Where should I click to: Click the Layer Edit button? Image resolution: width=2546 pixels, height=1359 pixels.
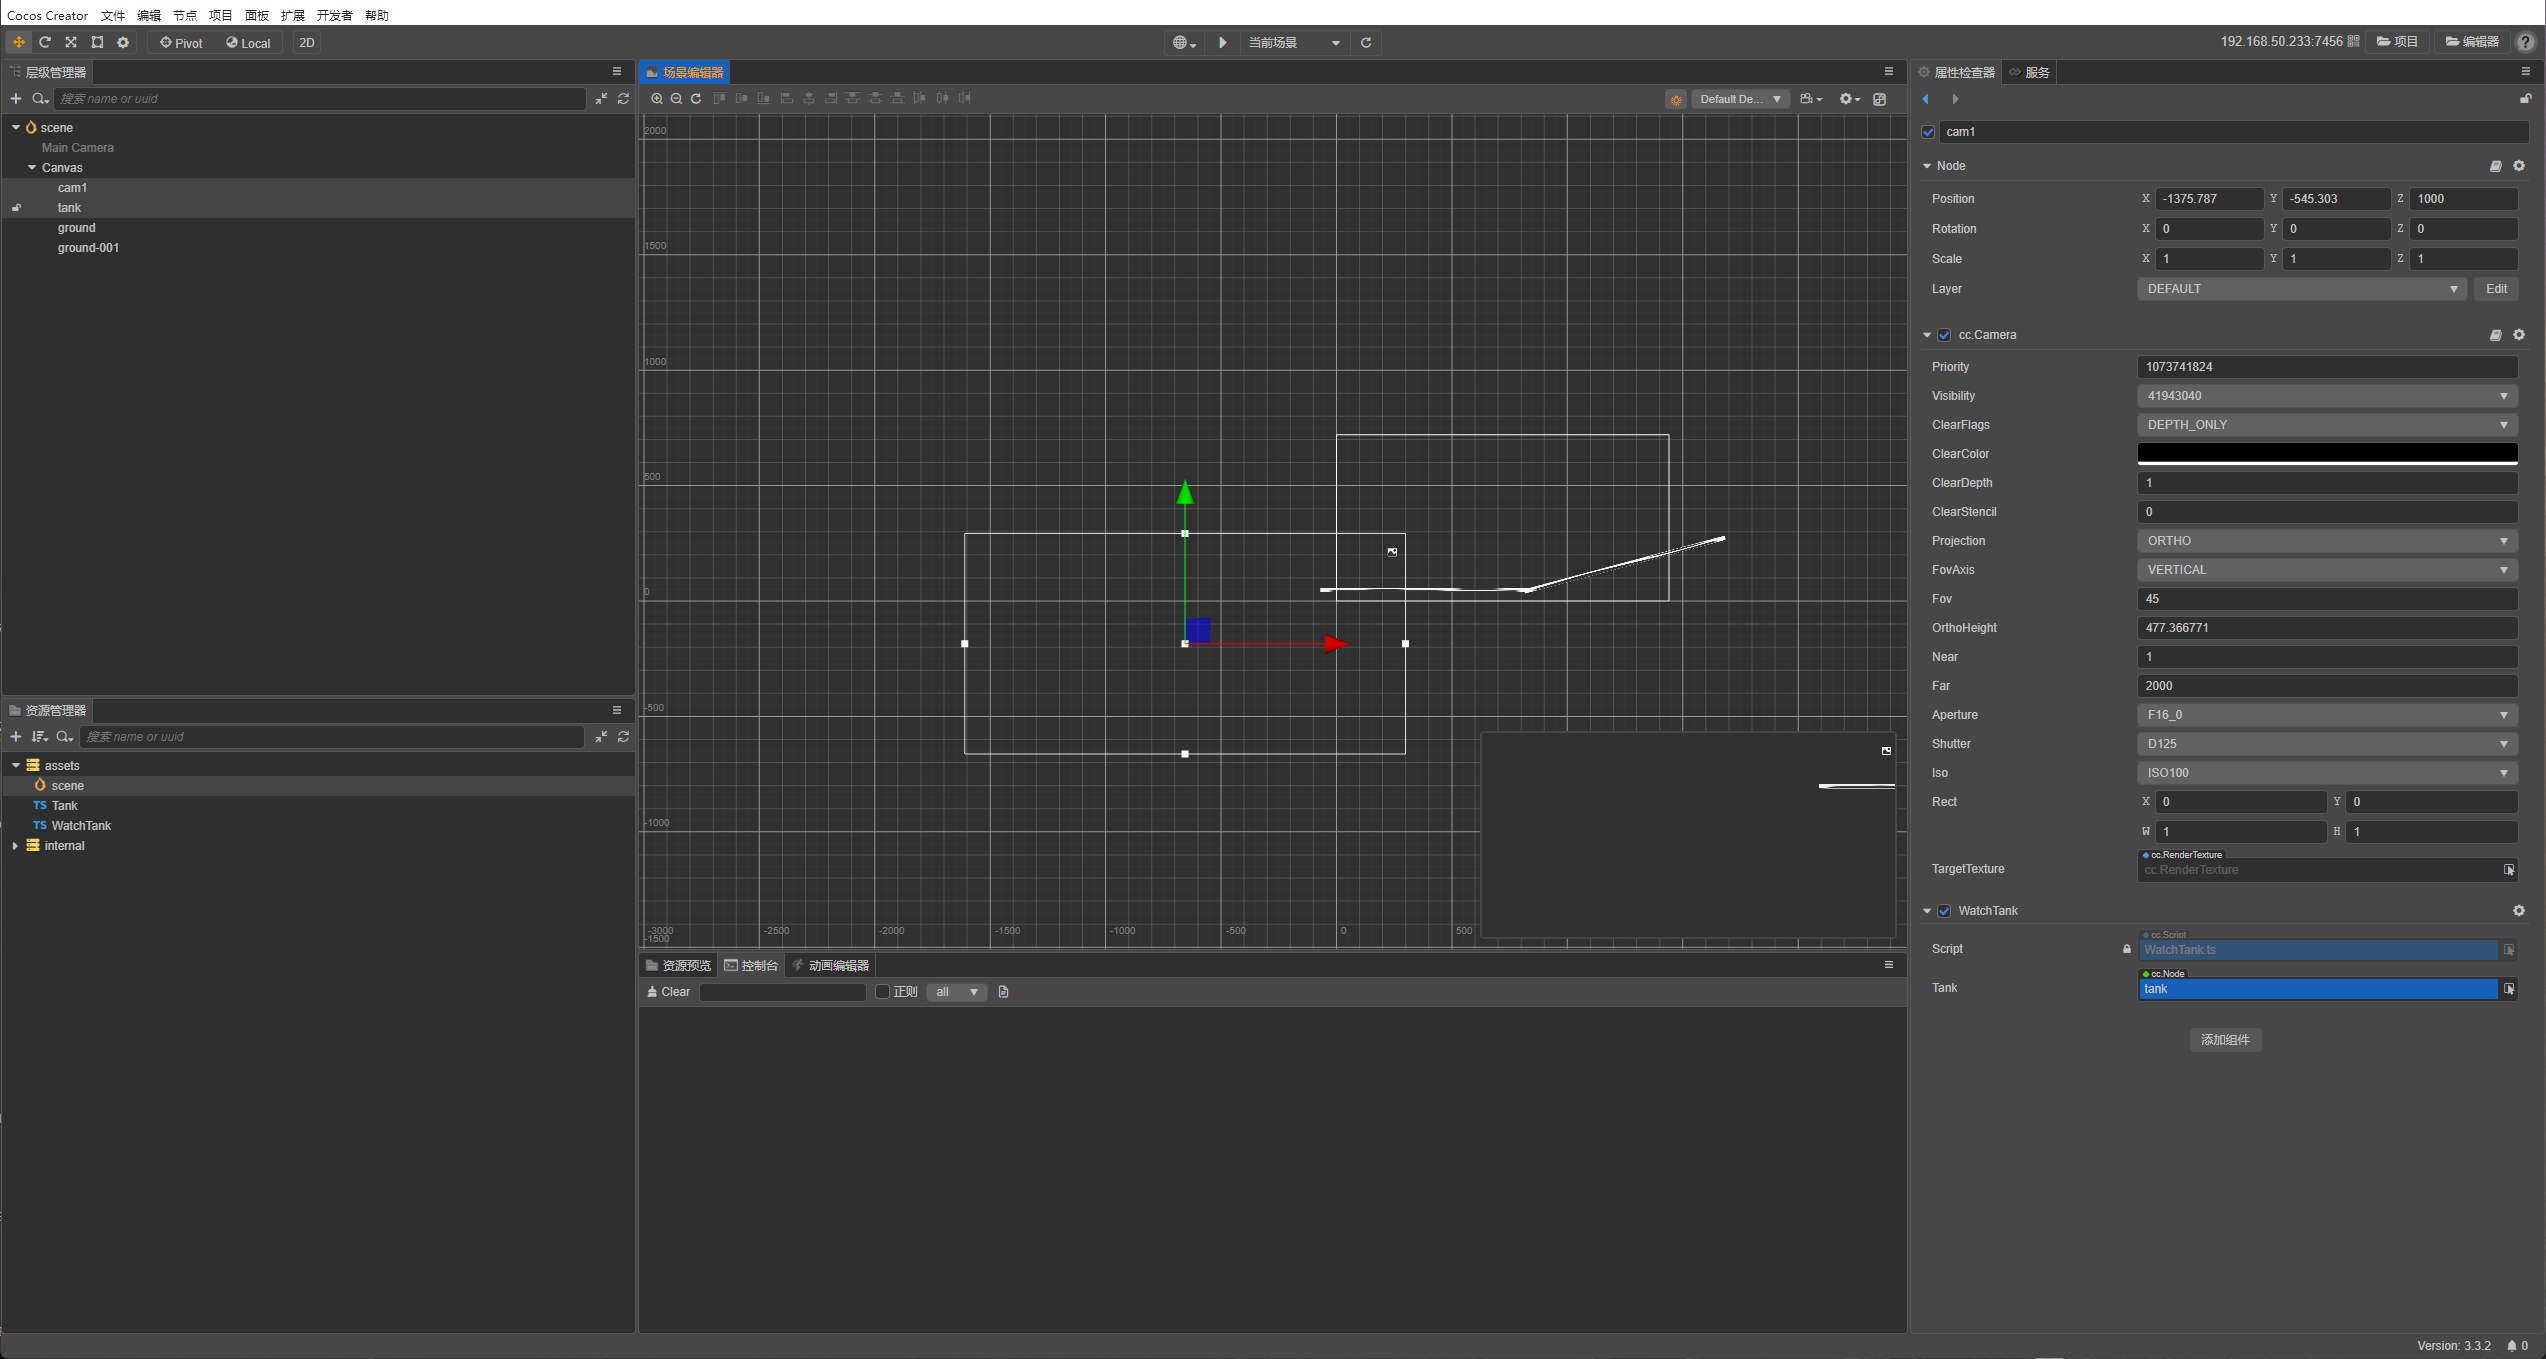[x=2496, y=289]
